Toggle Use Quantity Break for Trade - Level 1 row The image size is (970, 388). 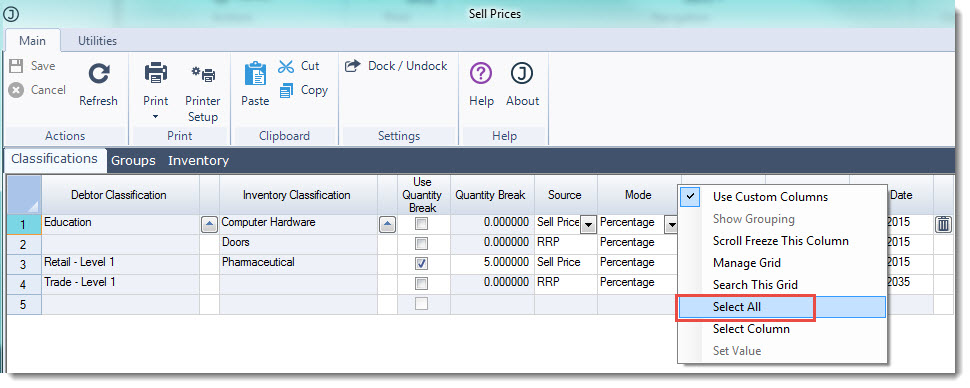[421, 283]
